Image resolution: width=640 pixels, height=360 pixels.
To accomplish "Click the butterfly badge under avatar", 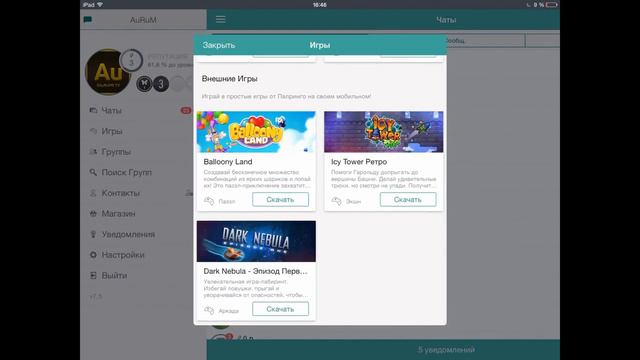I will coord(144,84).
